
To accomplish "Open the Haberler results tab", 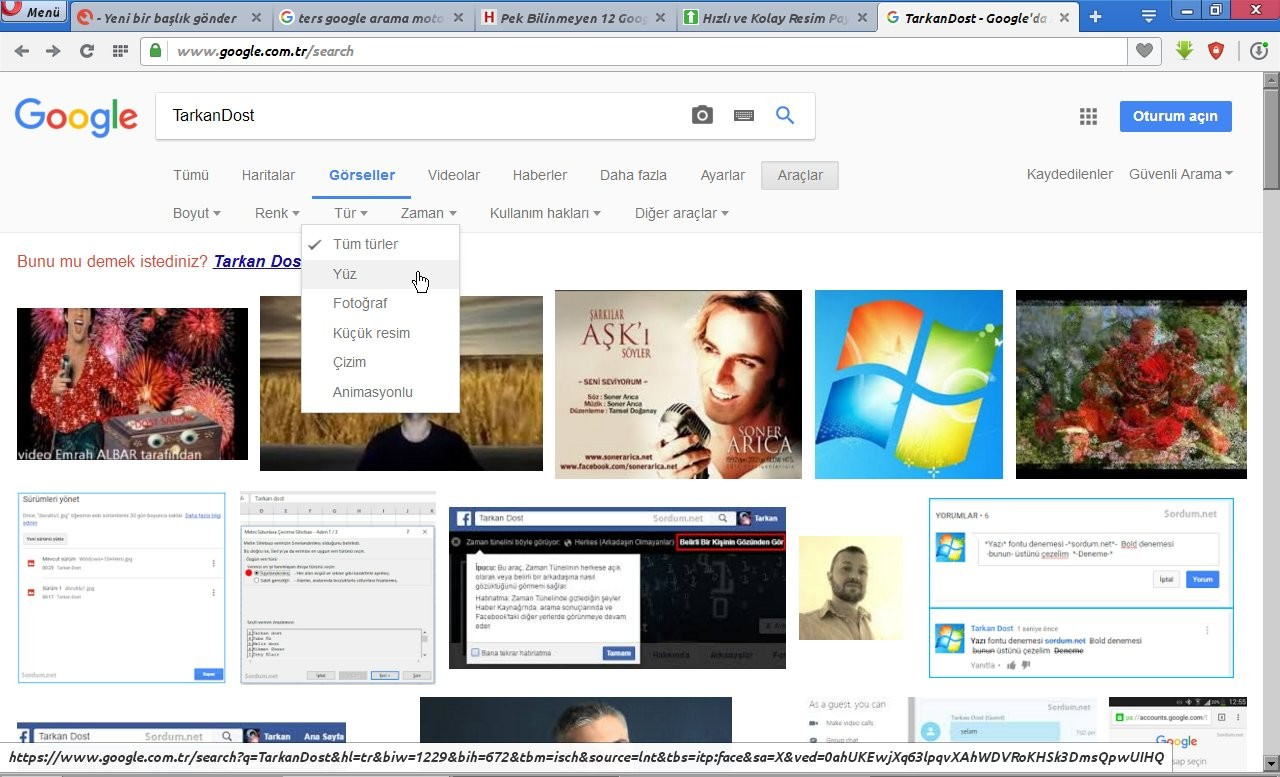I will point(540,175).
